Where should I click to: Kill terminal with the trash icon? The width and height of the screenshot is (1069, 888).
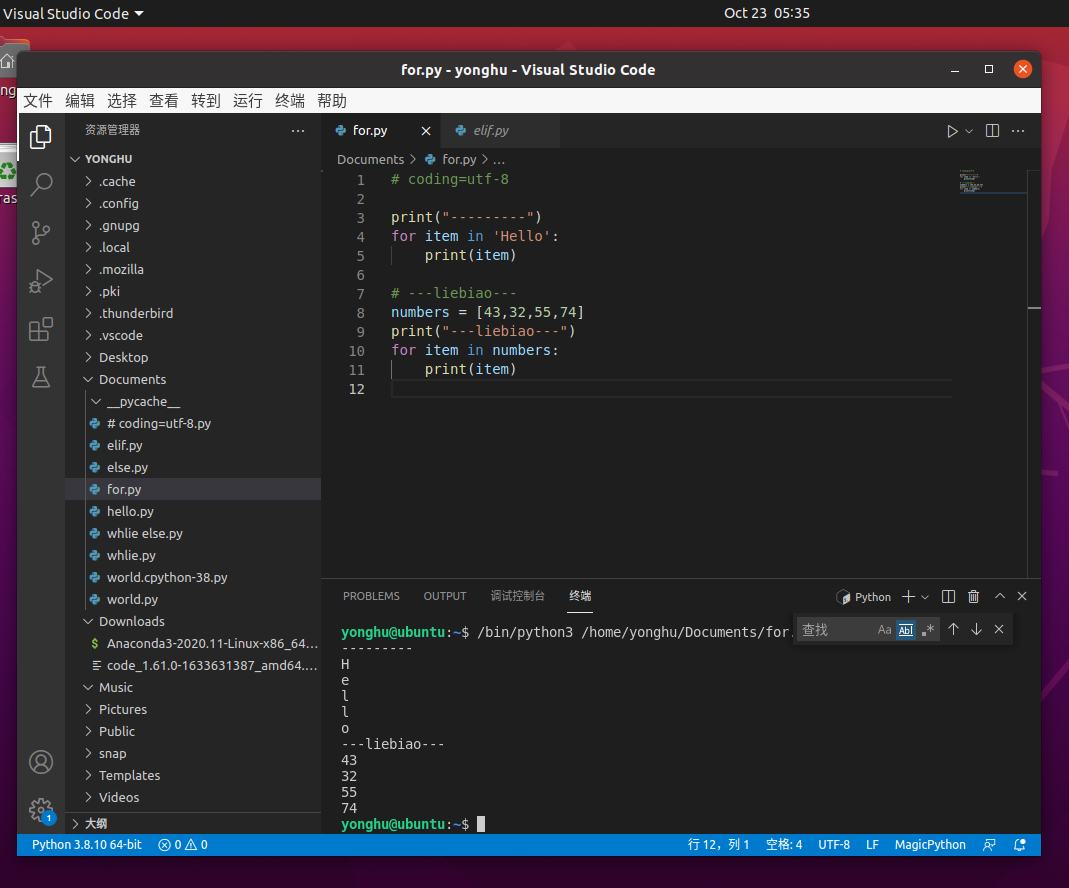coord(974,597)
